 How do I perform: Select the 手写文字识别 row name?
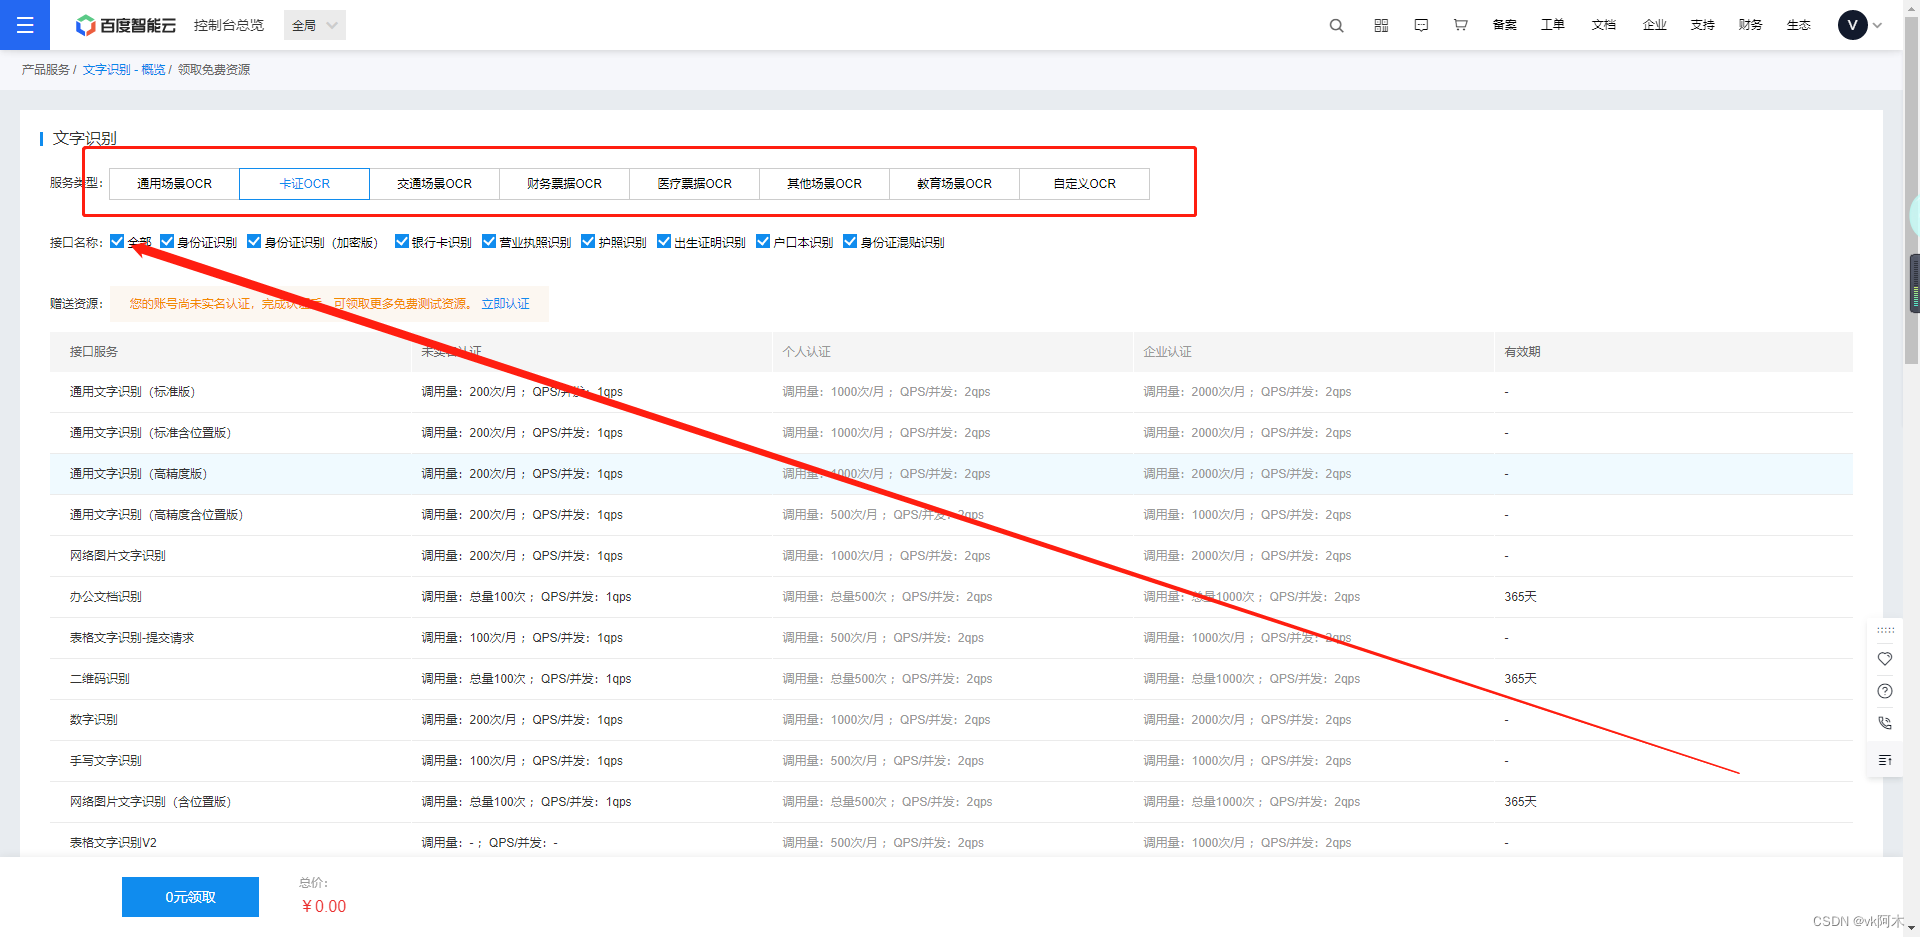point(105,761)
